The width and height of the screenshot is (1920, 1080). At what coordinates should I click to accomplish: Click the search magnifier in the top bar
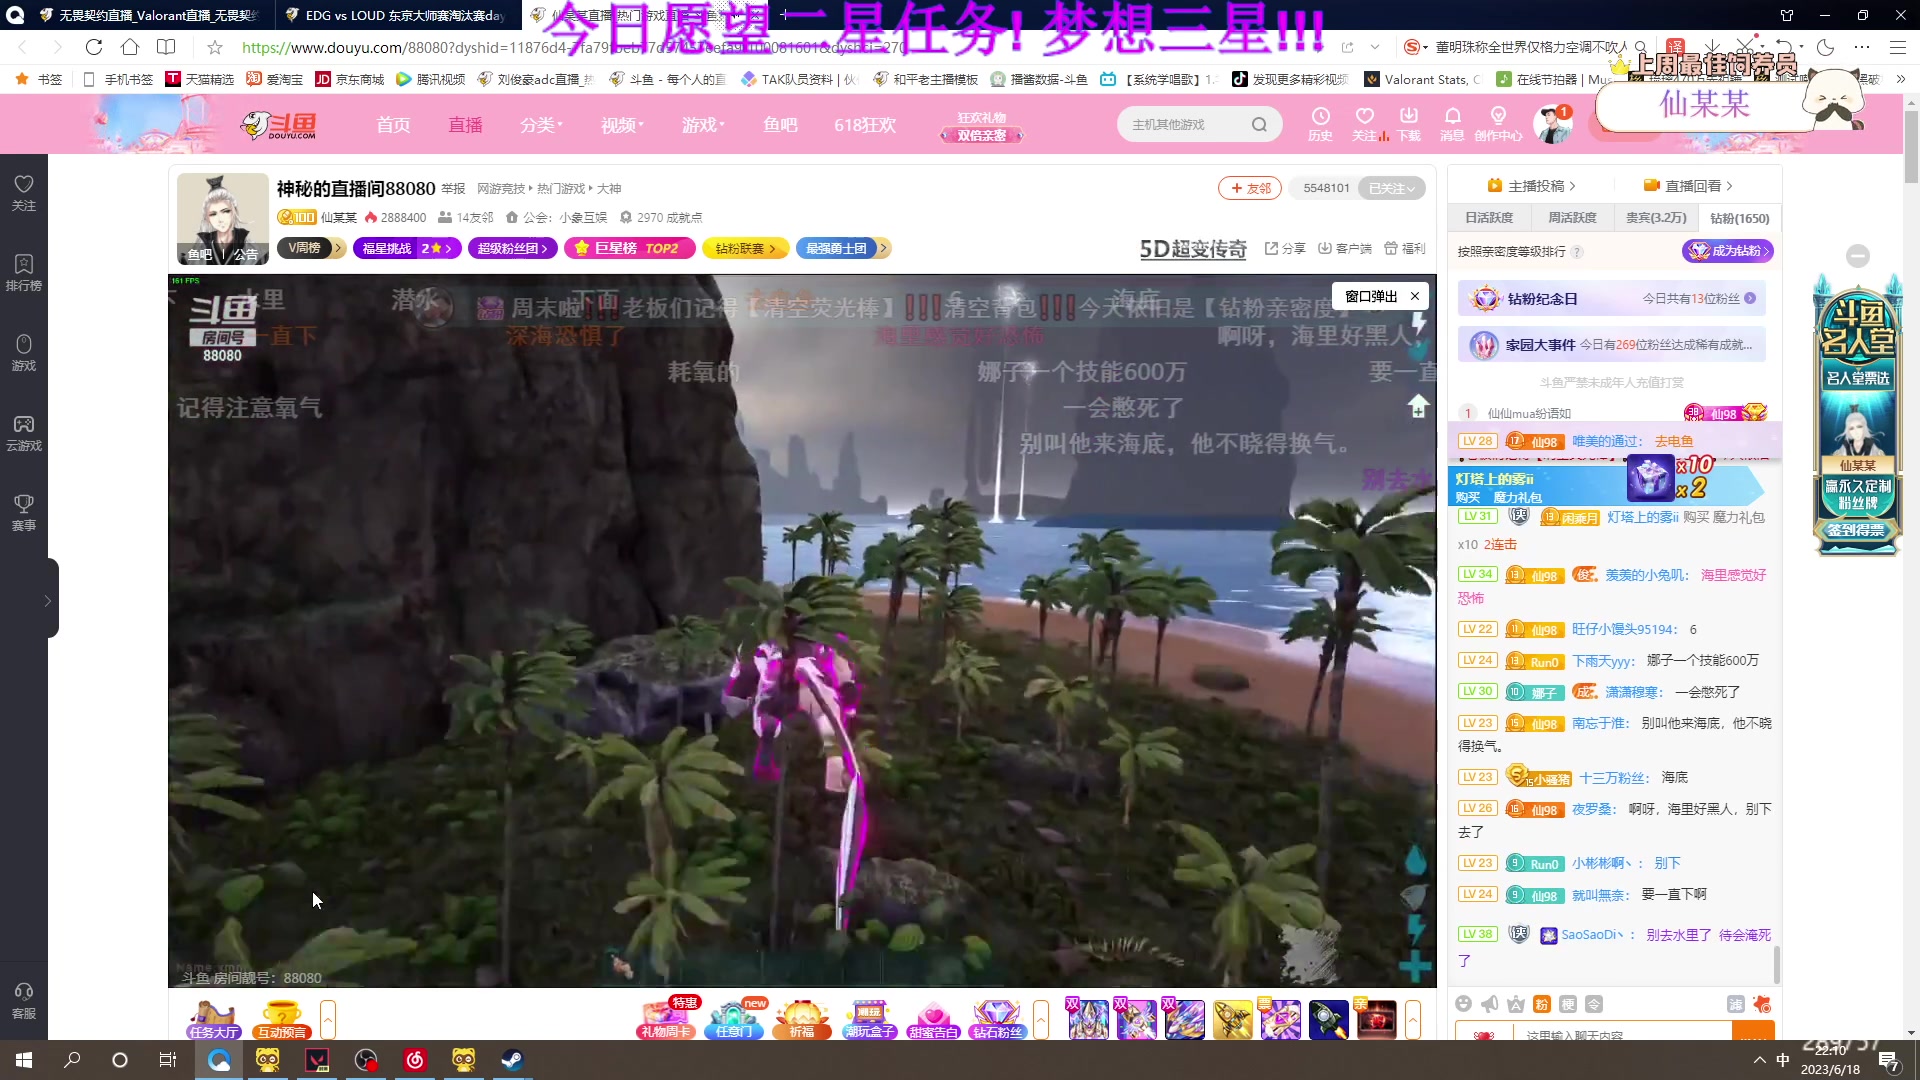click(x=1259, y=124)
